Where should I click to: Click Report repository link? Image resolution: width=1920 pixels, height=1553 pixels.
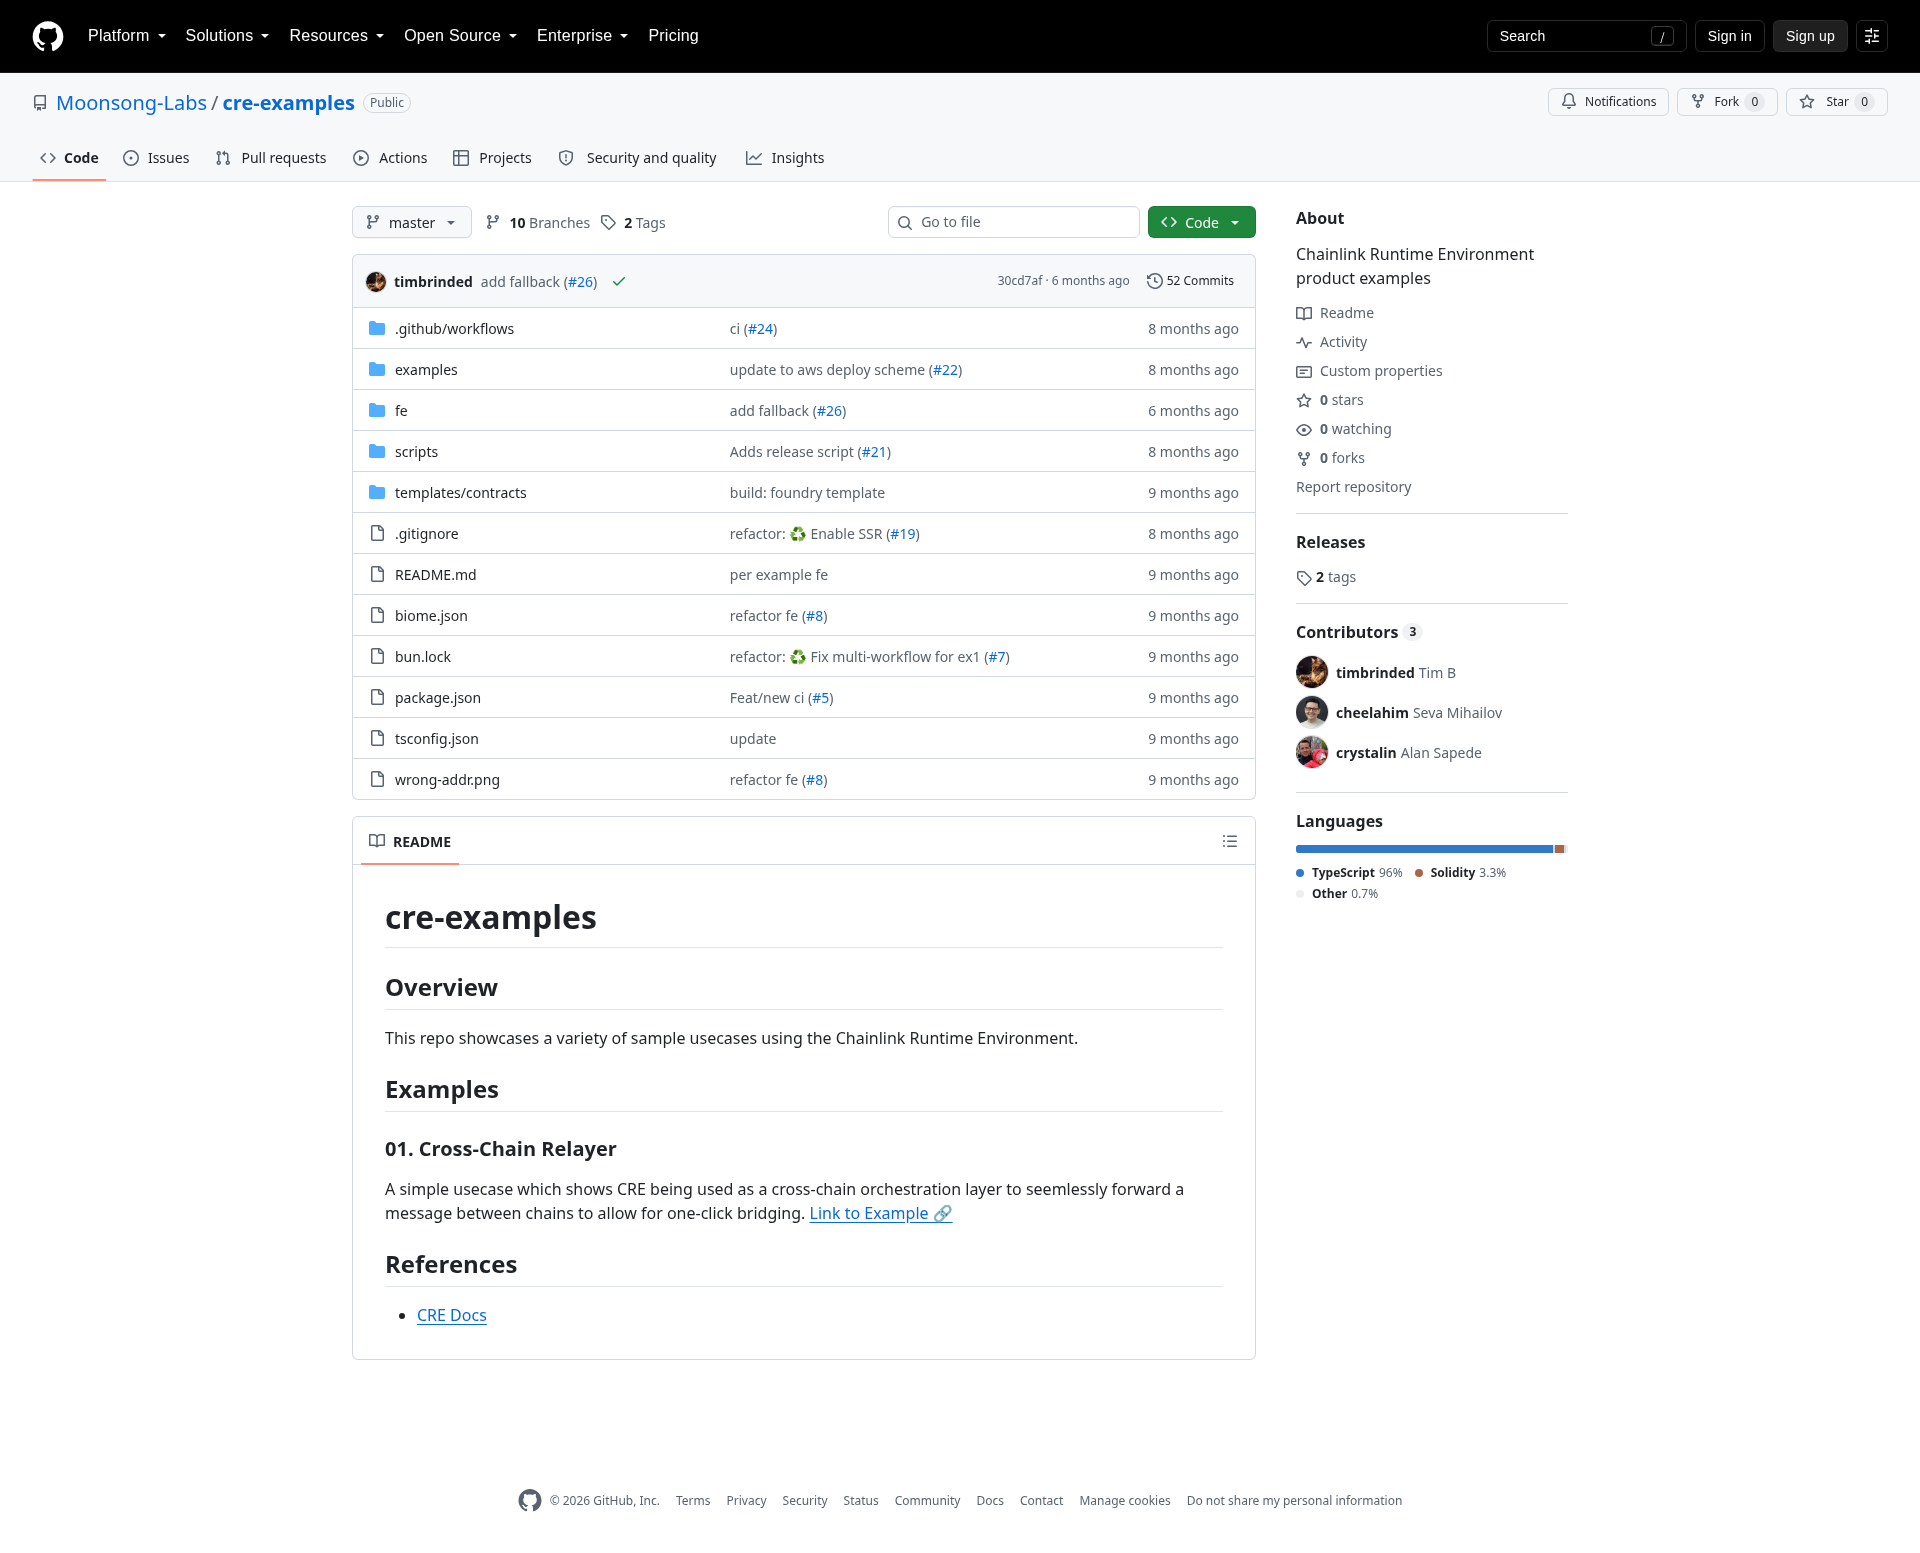(1354, 487)
